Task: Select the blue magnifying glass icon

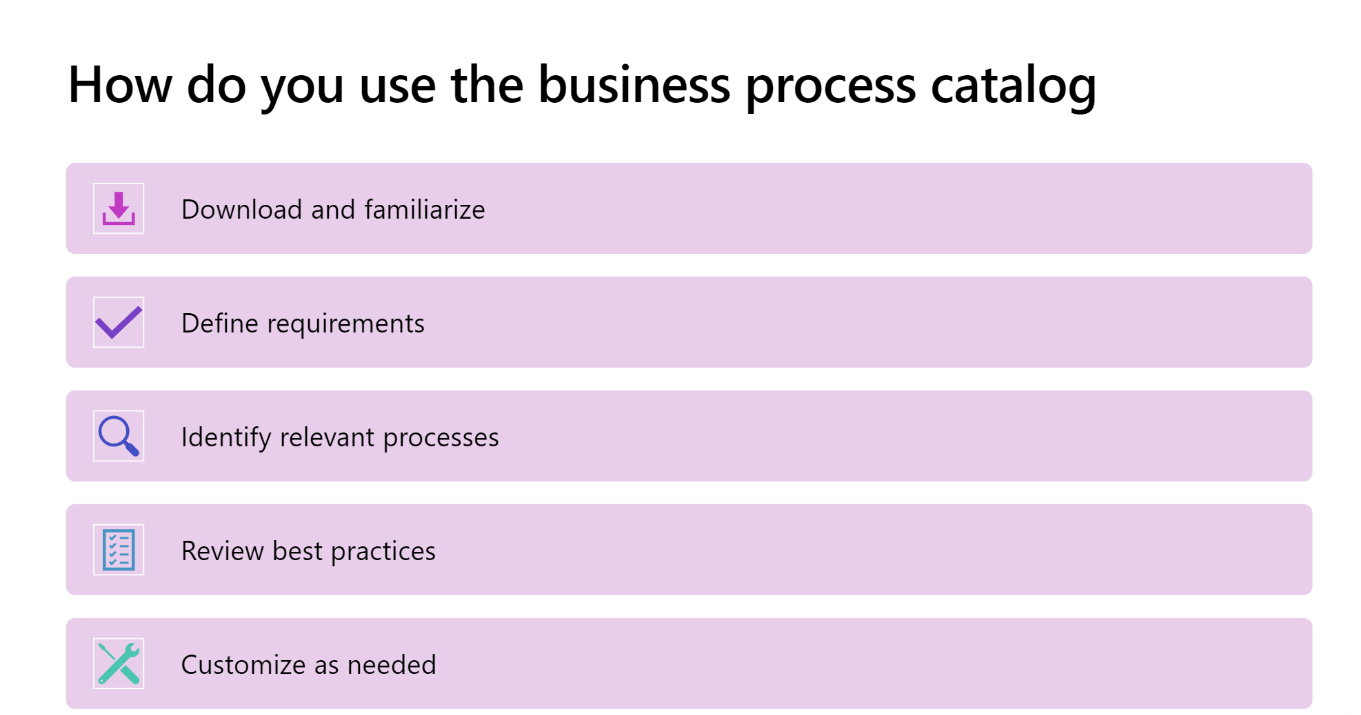Action: (118, 436)
